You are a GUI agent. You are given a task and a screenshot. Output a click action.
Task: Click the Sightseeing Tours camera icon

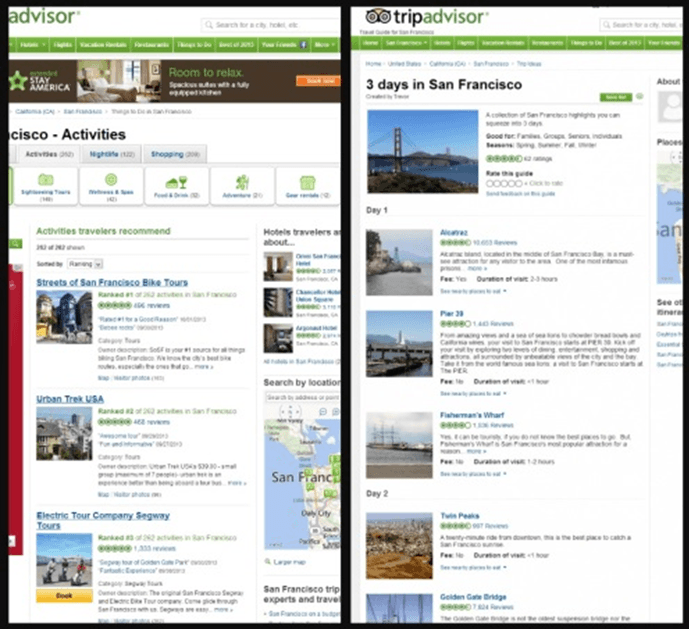46,179
